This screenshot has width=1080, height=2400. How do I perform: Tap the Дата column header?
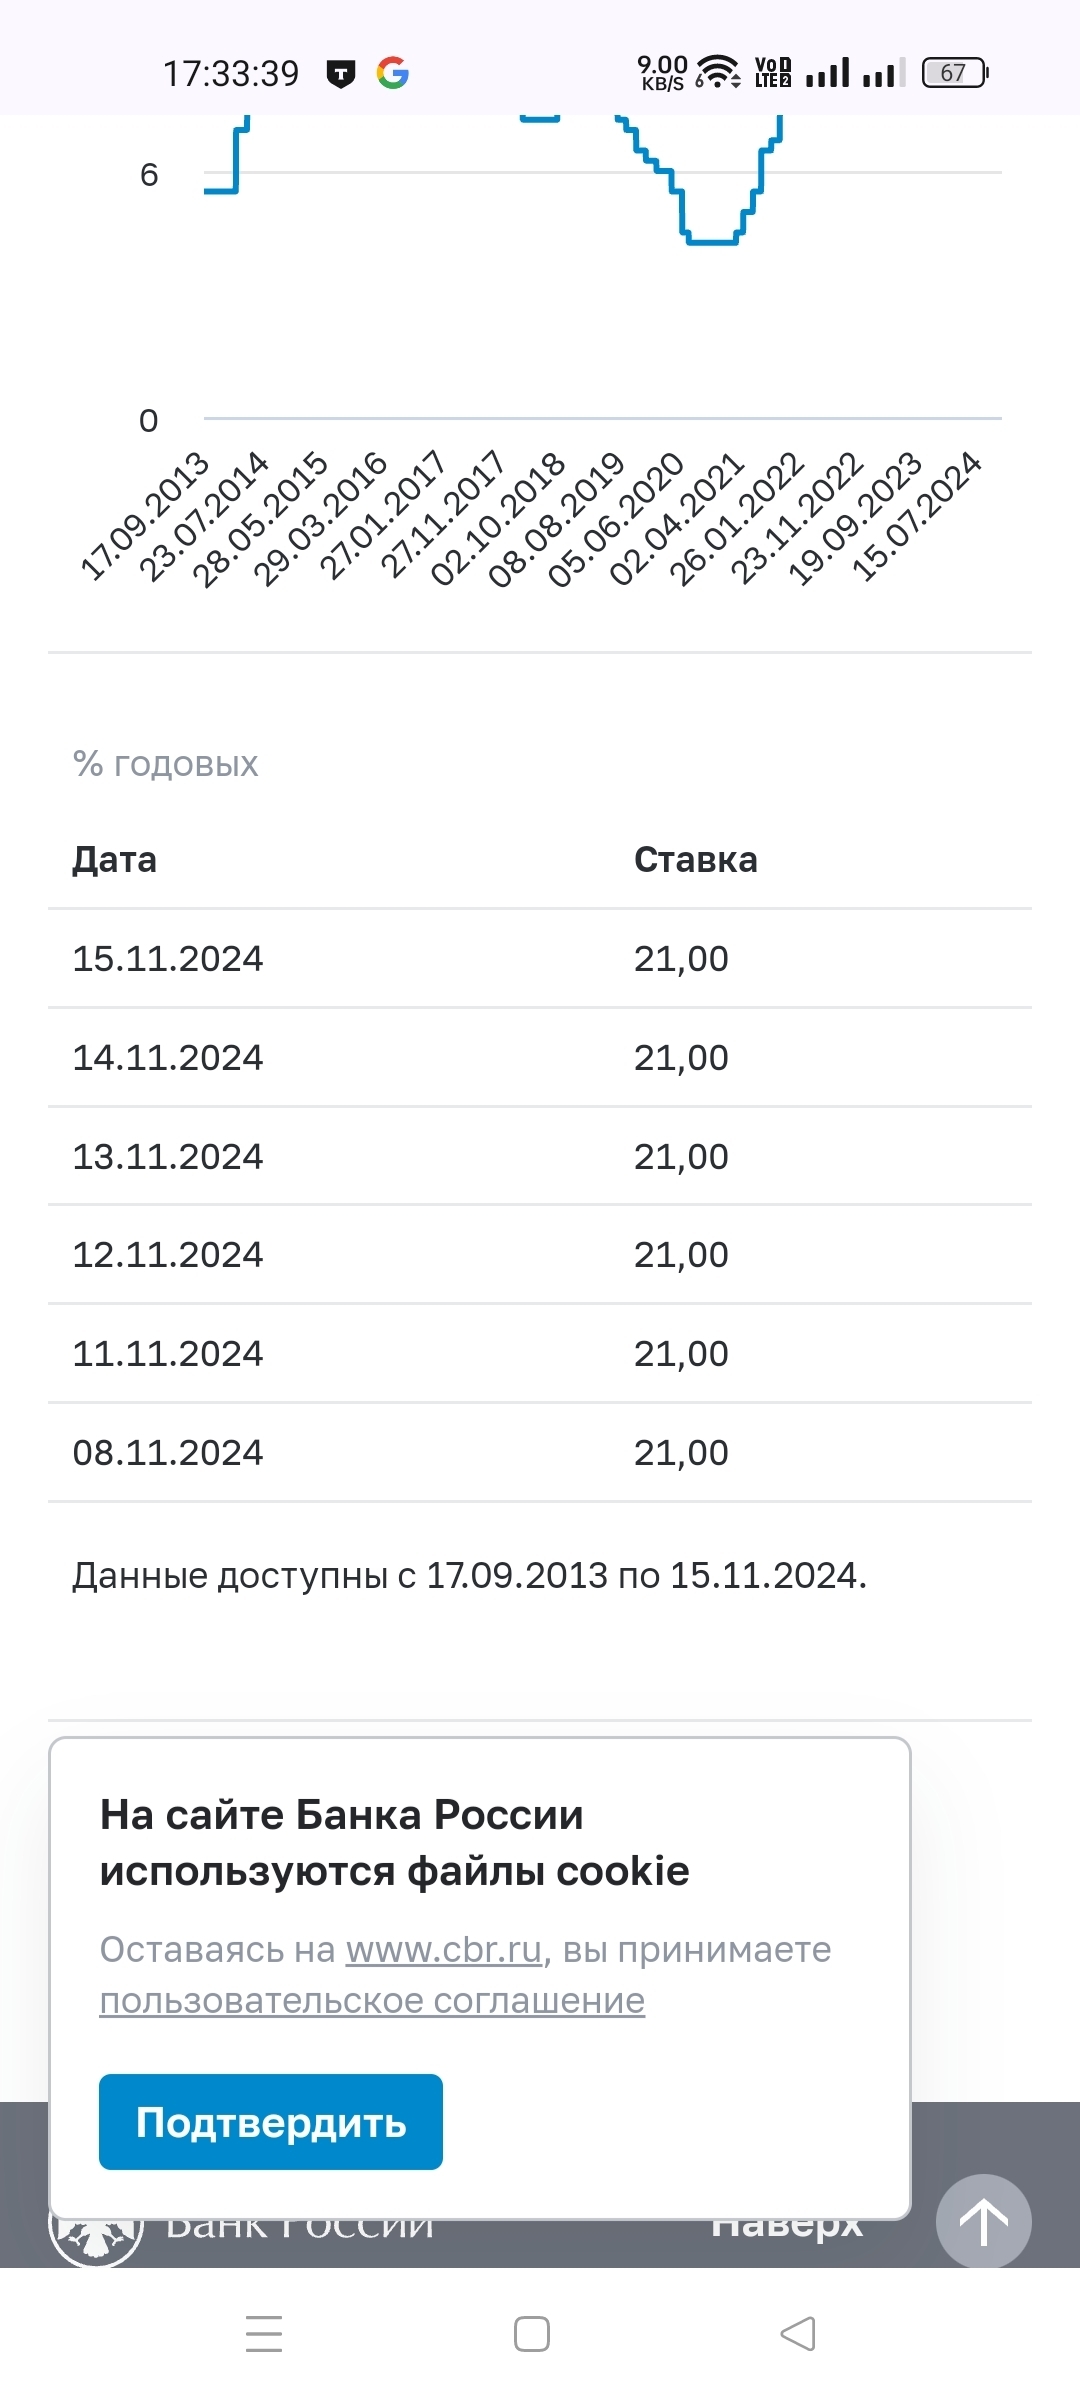click(114, 859)
